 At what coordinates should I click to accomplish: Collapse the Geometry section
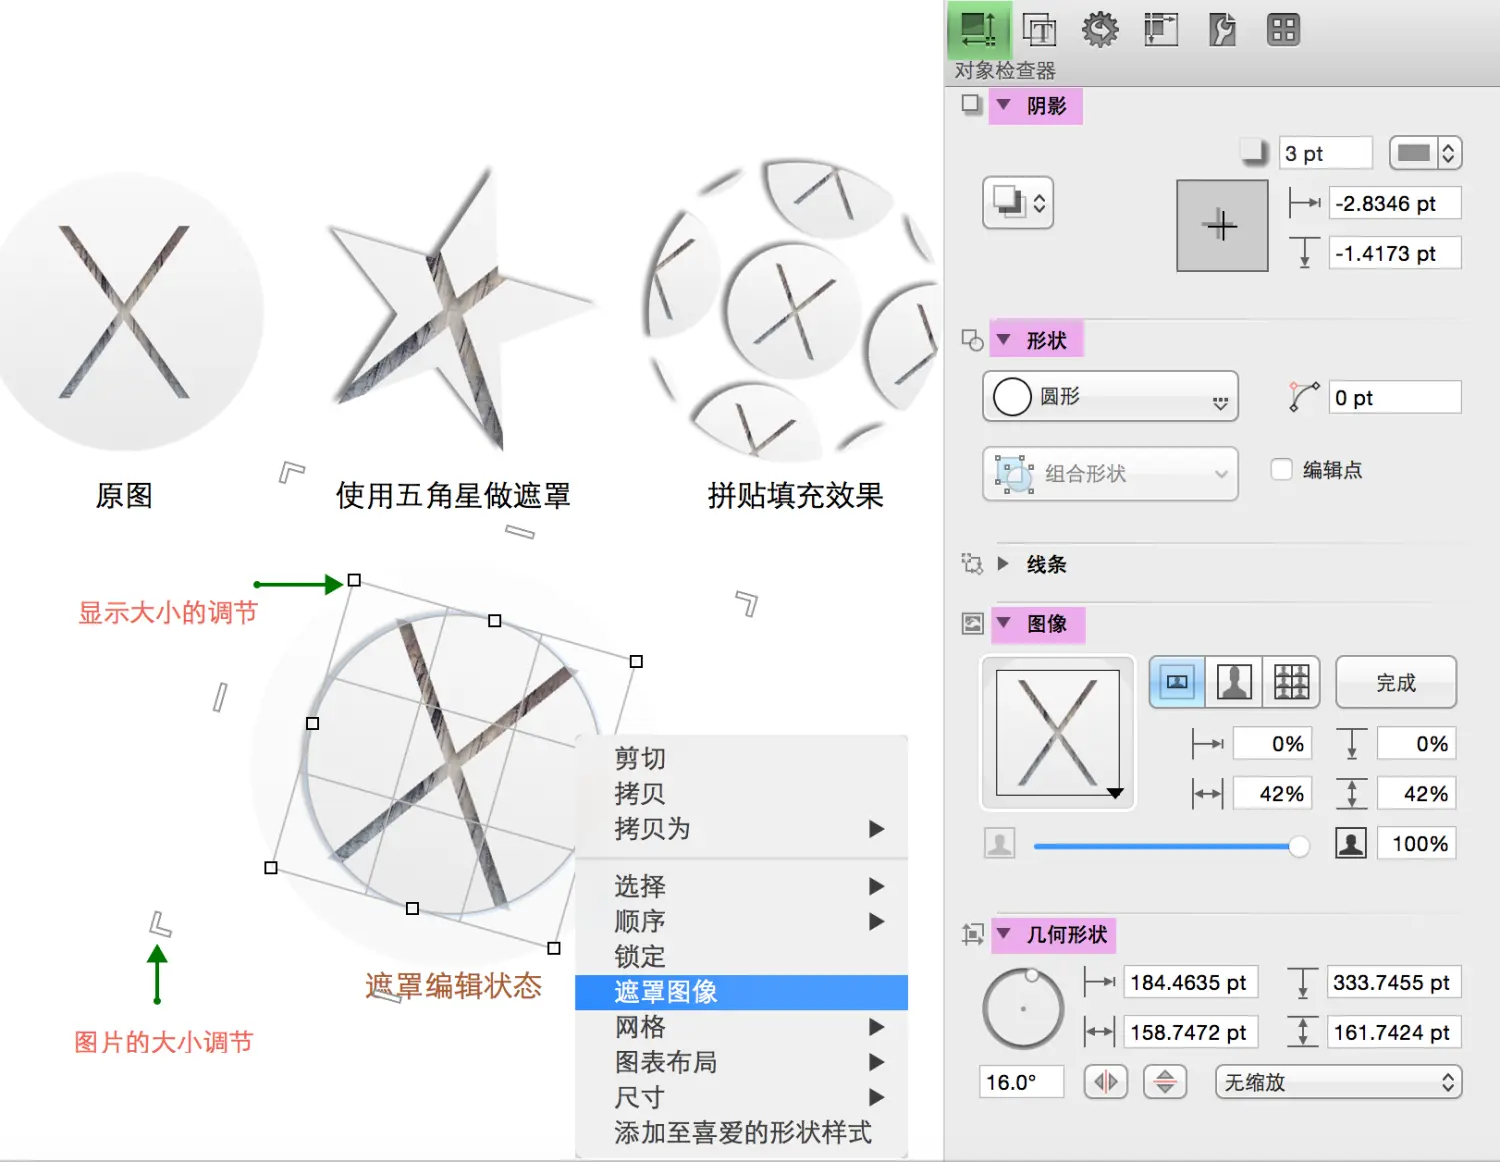[1004, 934]
